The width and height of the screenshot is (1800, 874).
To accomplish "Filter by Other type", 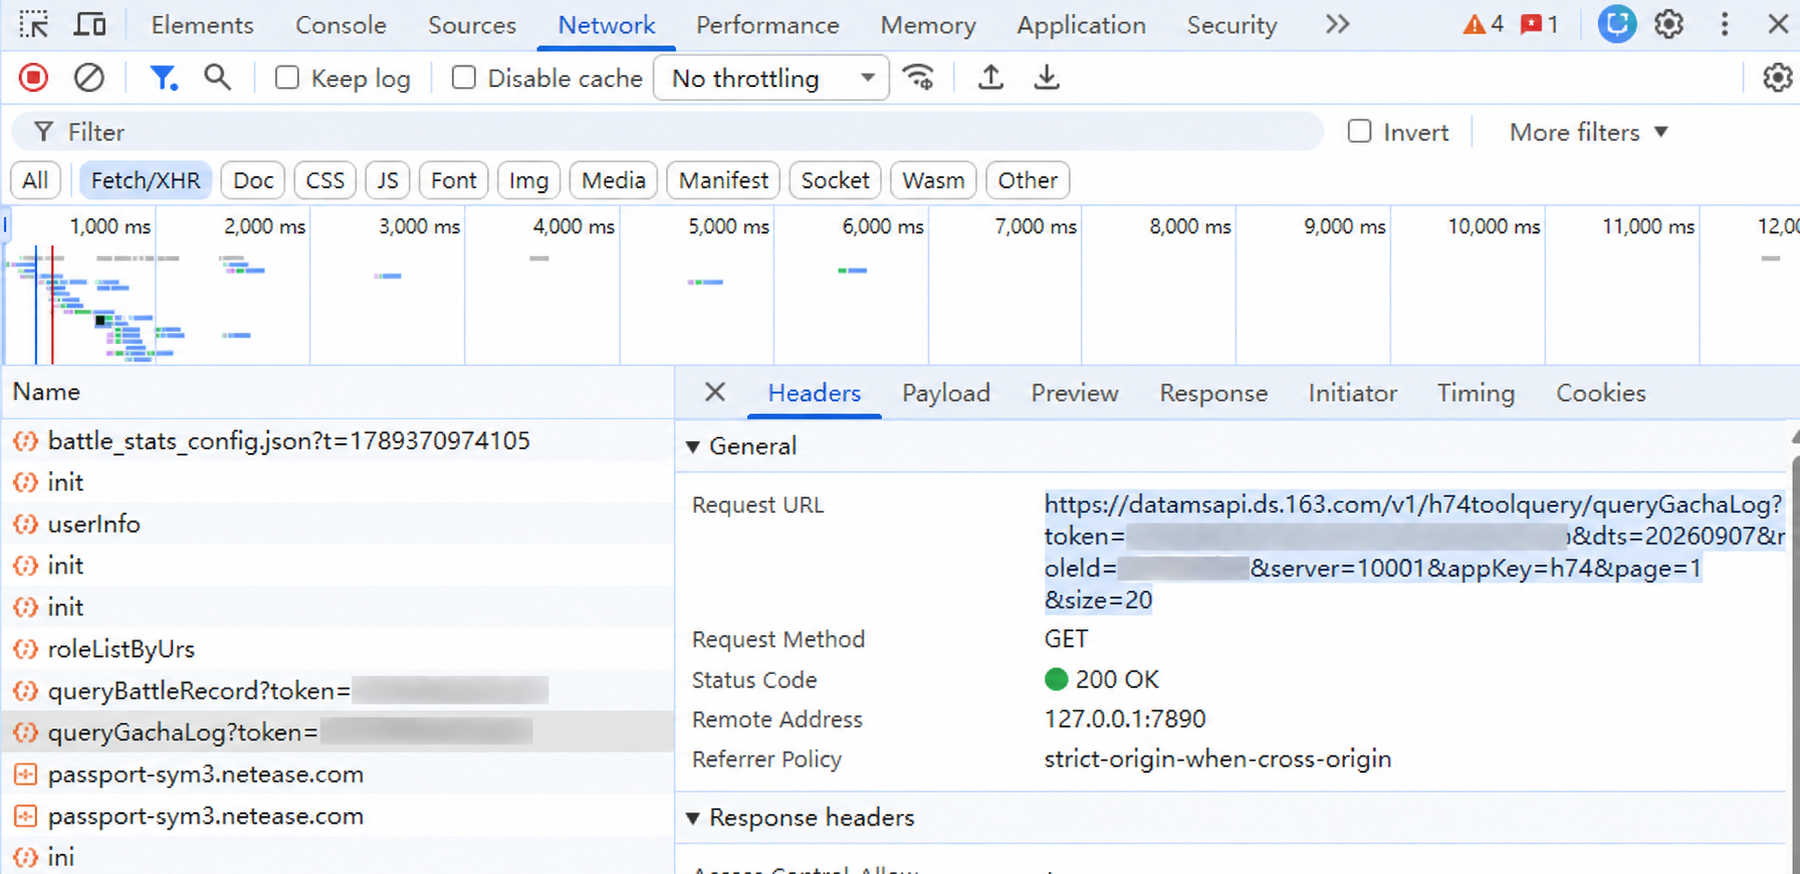I will pyautogui.click(x=1028, y=180).
